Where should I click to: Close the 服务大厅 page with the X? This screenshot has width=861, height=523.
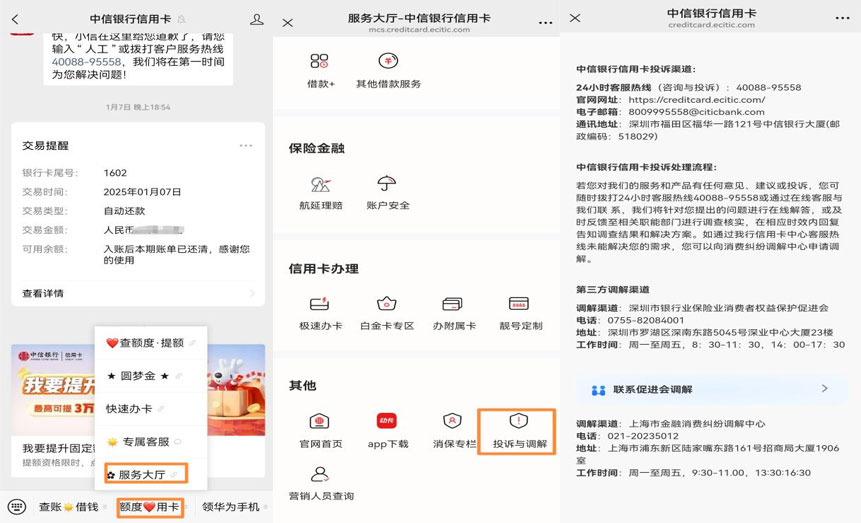(x=288, y=23)
